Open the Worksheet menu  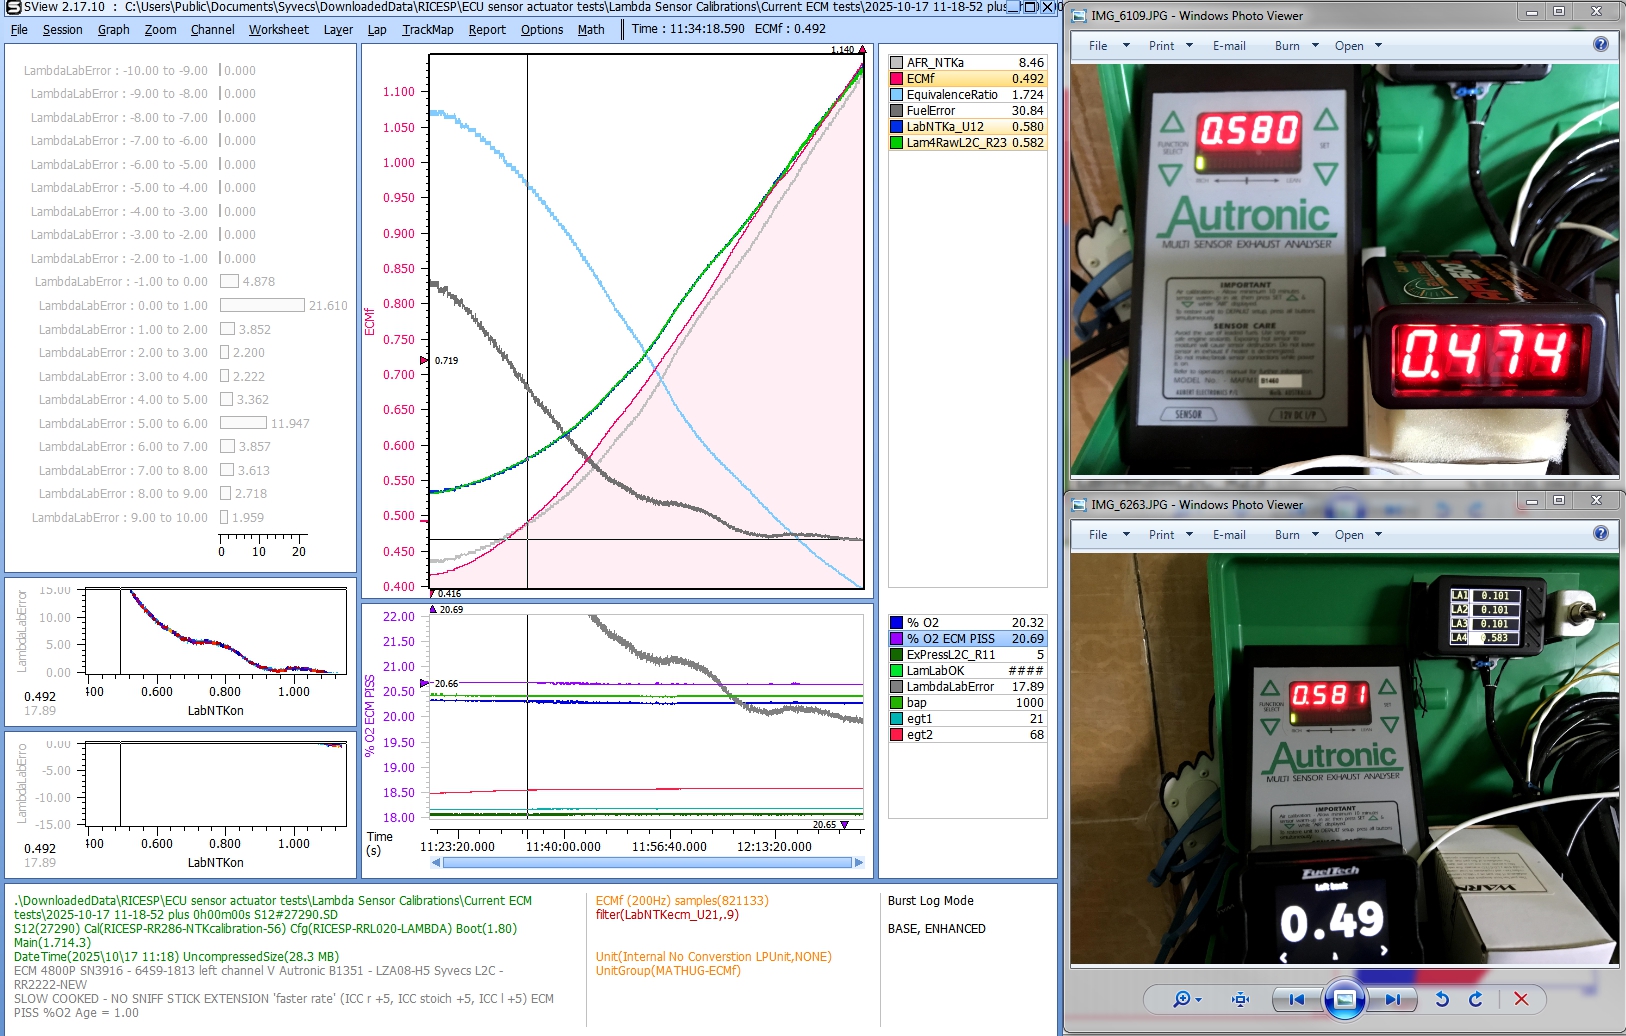278,30
